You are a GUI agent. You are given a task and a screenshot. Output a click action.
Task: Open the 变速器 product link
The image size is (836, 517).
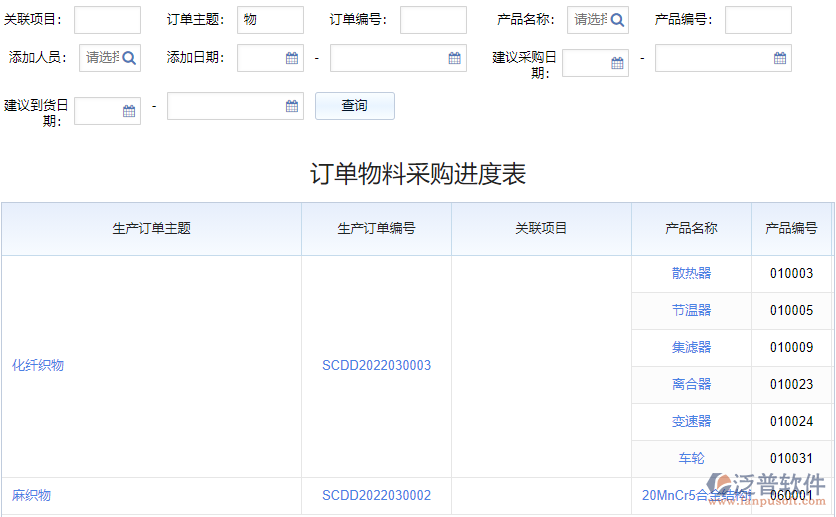[692, 422]
